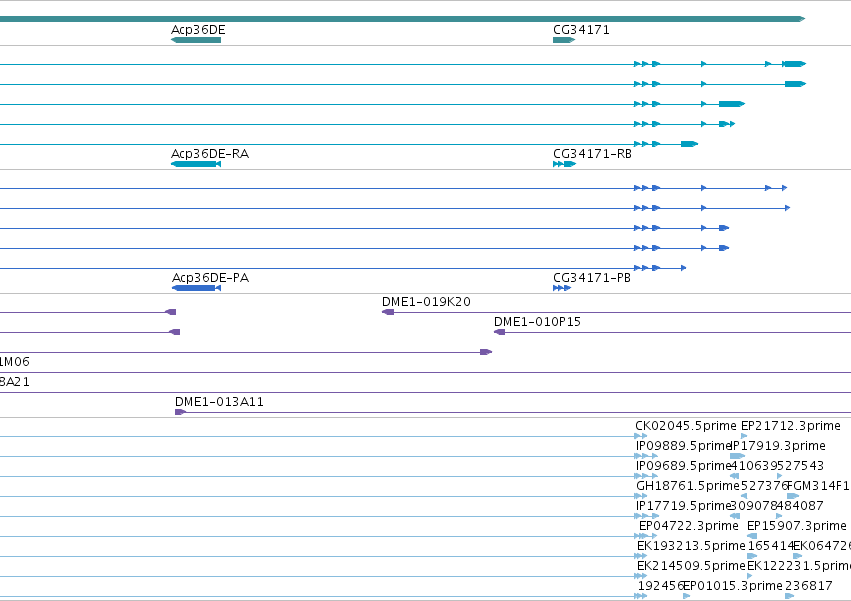Open the CG34171-RB transcript label

click(592, 154)
